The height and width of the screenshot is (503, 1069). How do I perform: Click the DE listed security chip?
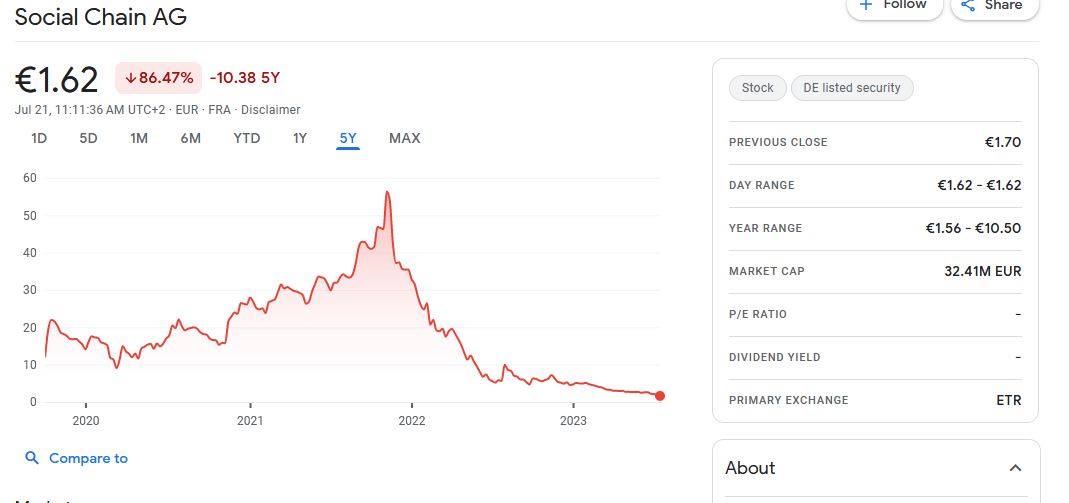(x=851, y=88)
